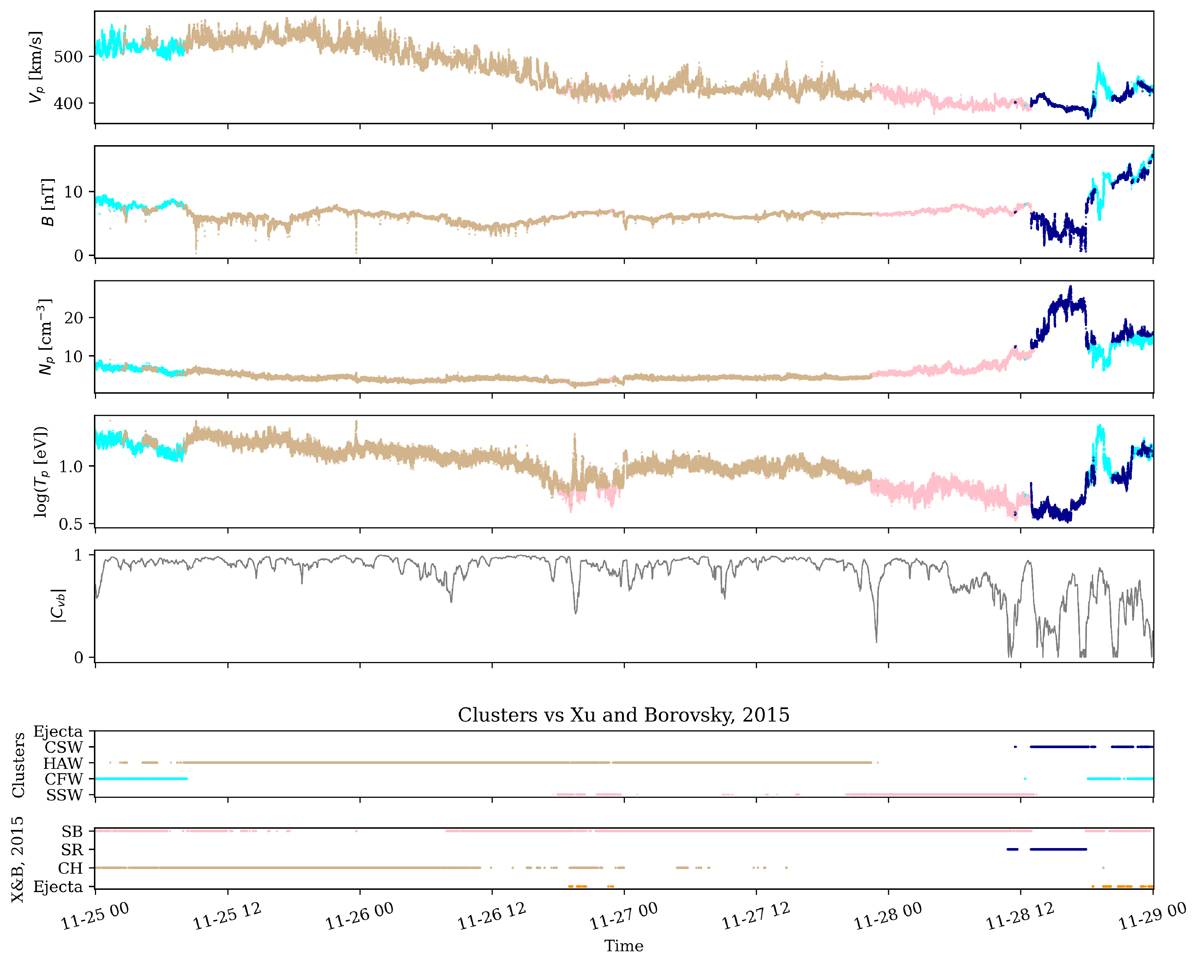Click the plot title 'Clusters vs Xu and Borovsky, 2015'
The width and height of the screenshot is (1200, 966).
pyautogui.click(x=624, y=716)
